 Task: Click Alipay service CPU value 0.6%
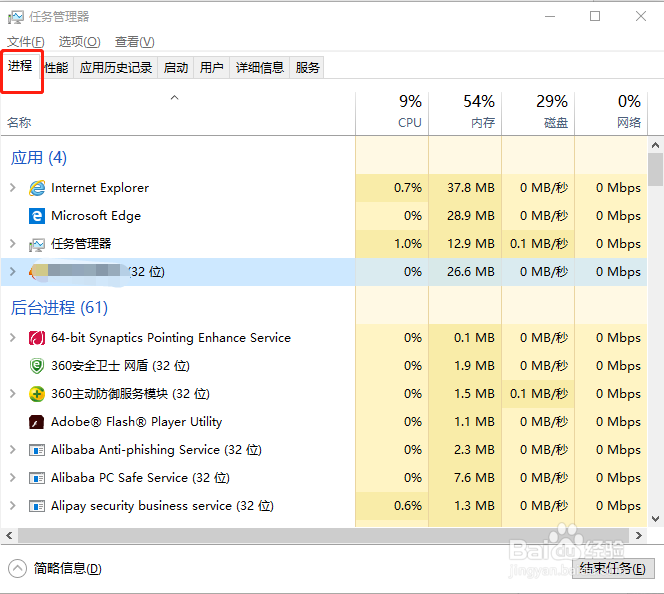(408, 506)
